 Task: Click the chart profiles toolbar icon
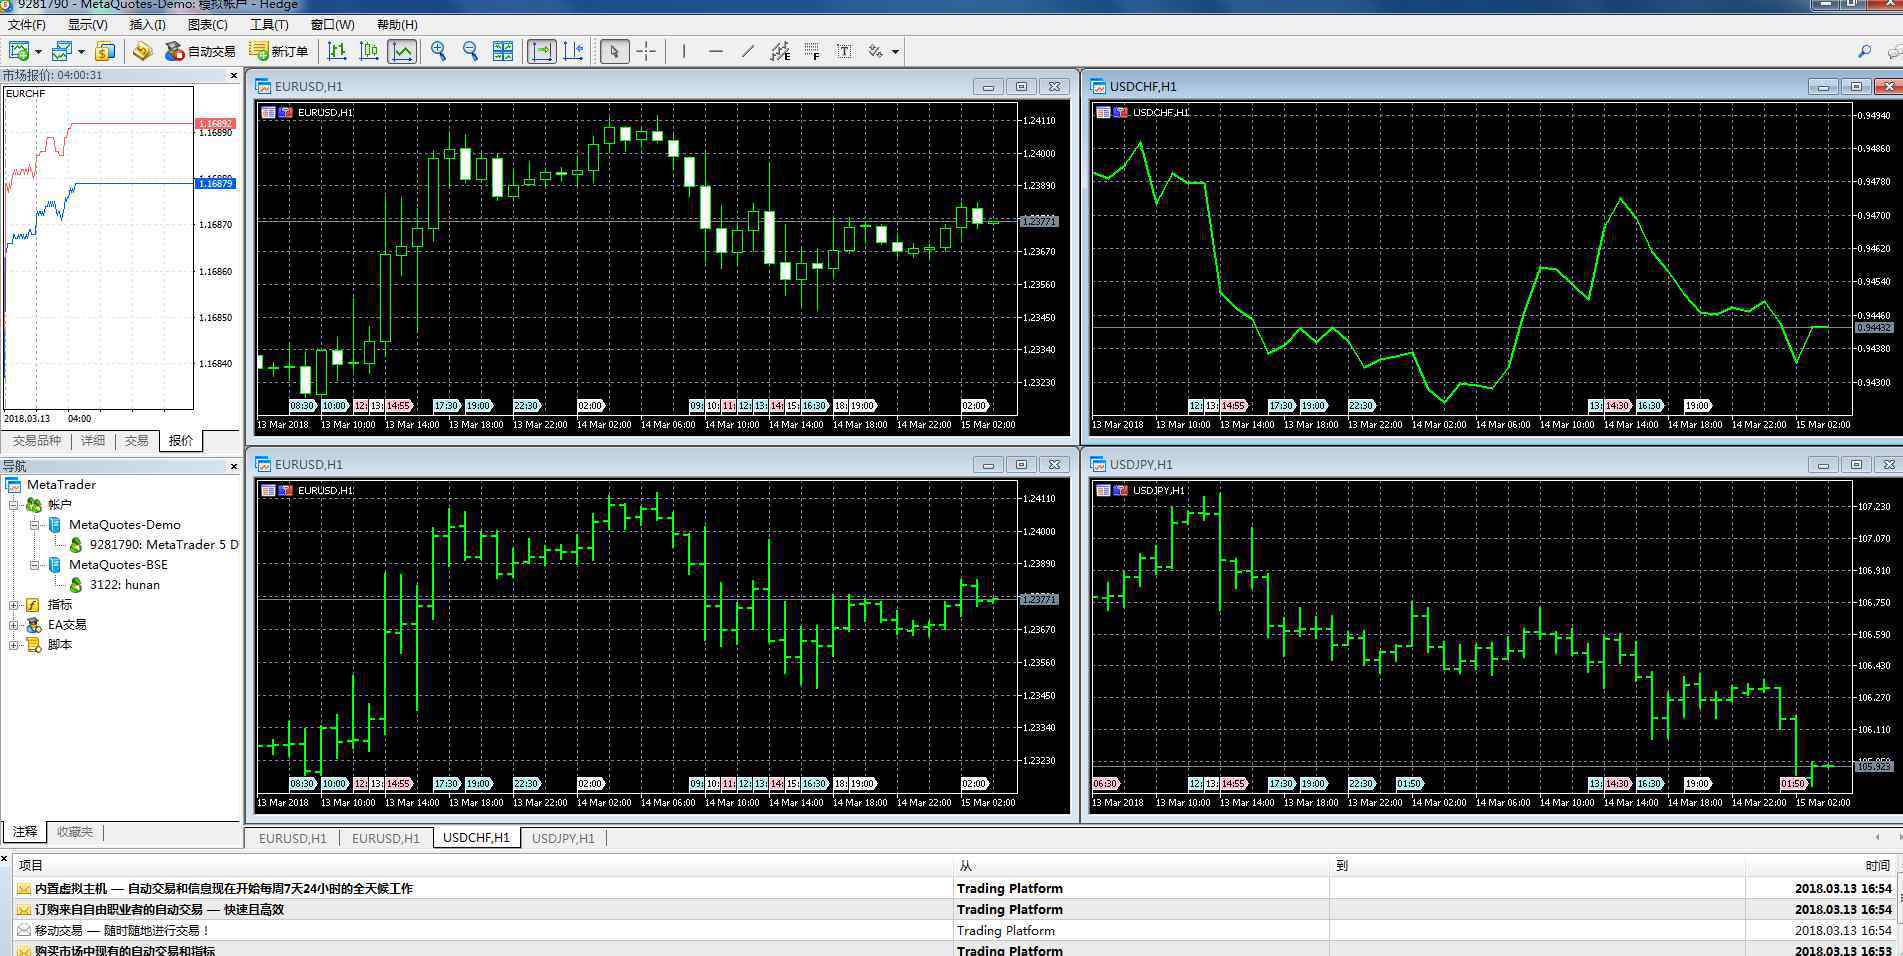click(x=62, y=51)
